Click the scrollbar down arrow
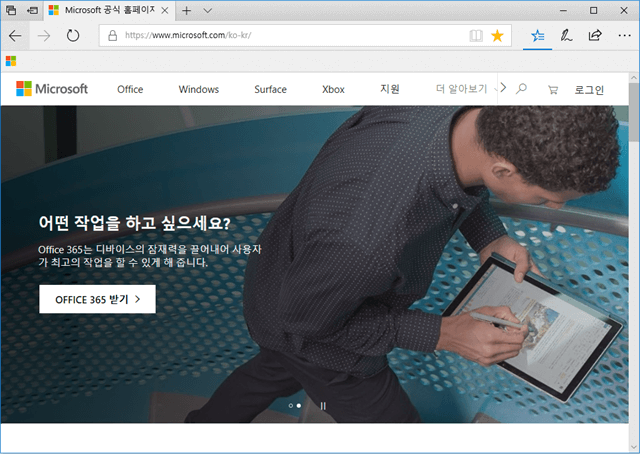This screenshot has width=640, height=454. click(634, 447)
